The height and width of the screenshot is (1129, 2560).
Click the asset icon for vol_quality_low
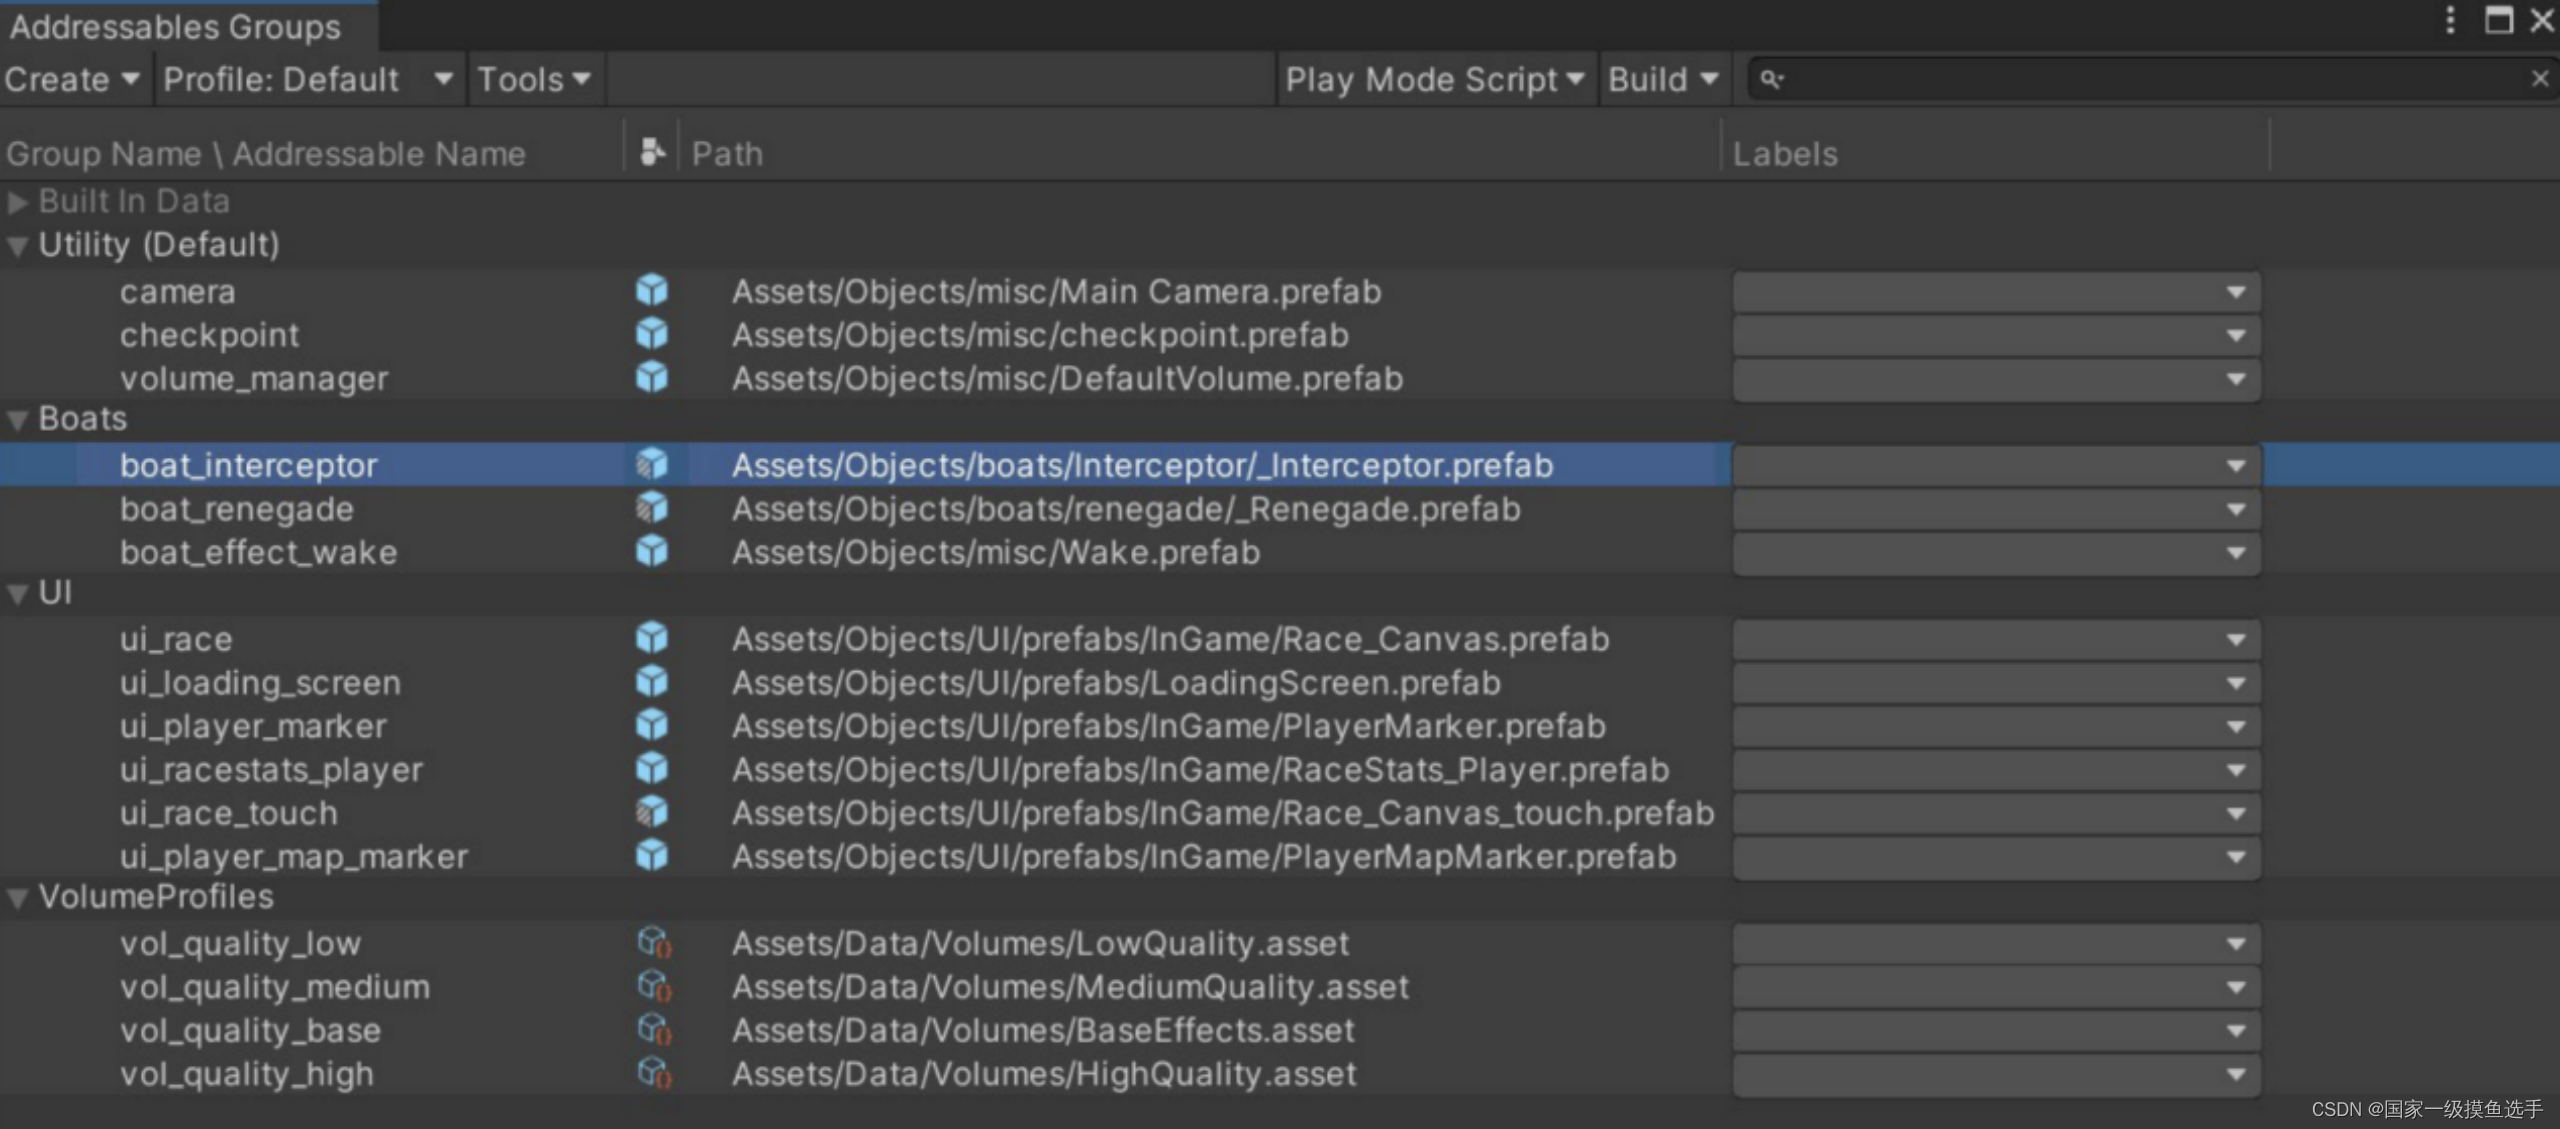coord(654,942)
